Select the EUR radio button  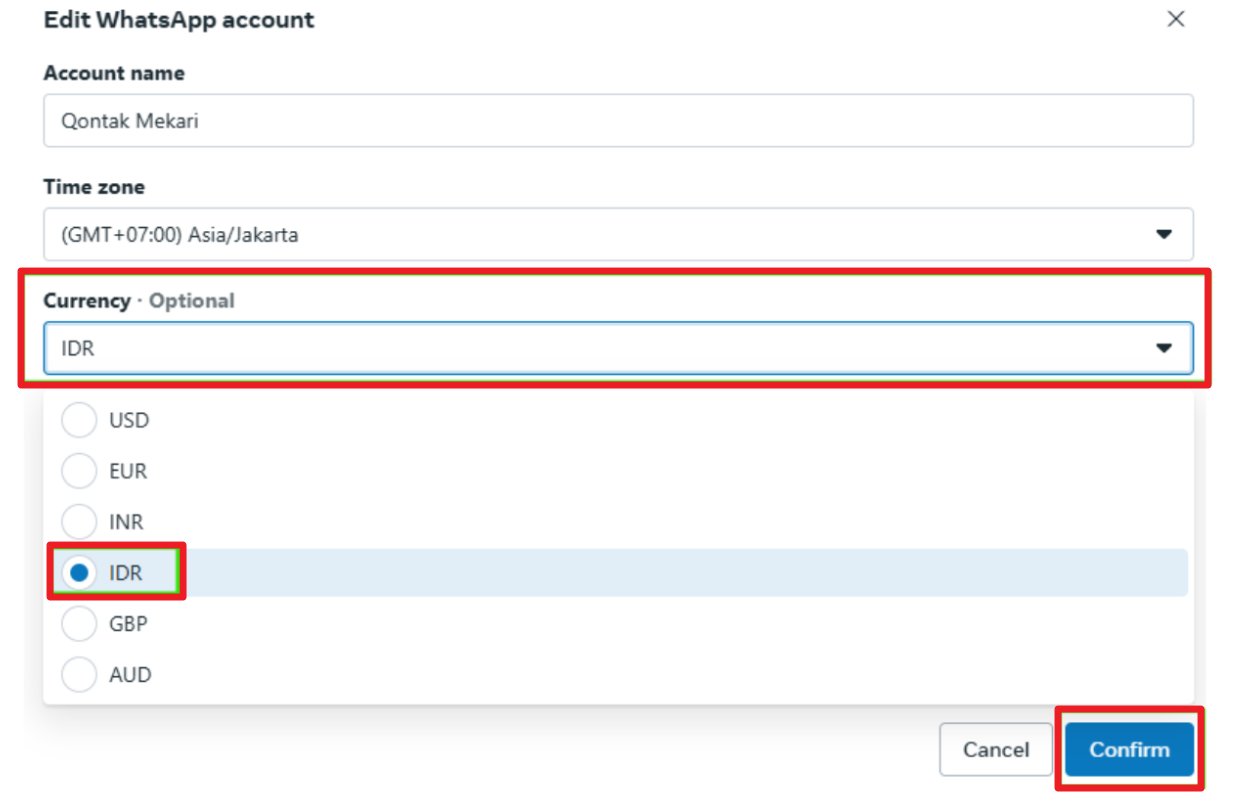79,471
